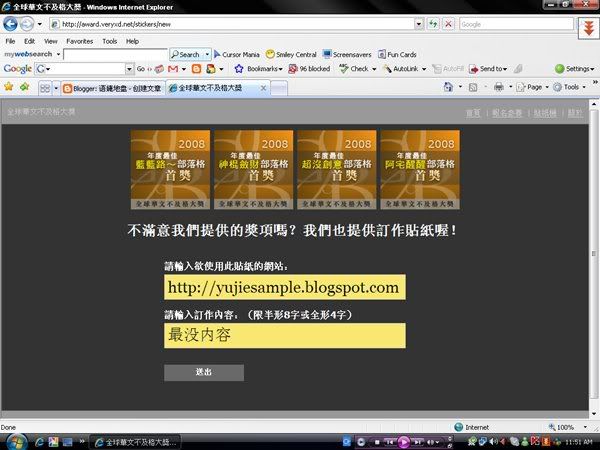Image resolution: width=600 pixels, height=450 pixels.
Task: Open the Favorites menu
Action: [79, 41]
